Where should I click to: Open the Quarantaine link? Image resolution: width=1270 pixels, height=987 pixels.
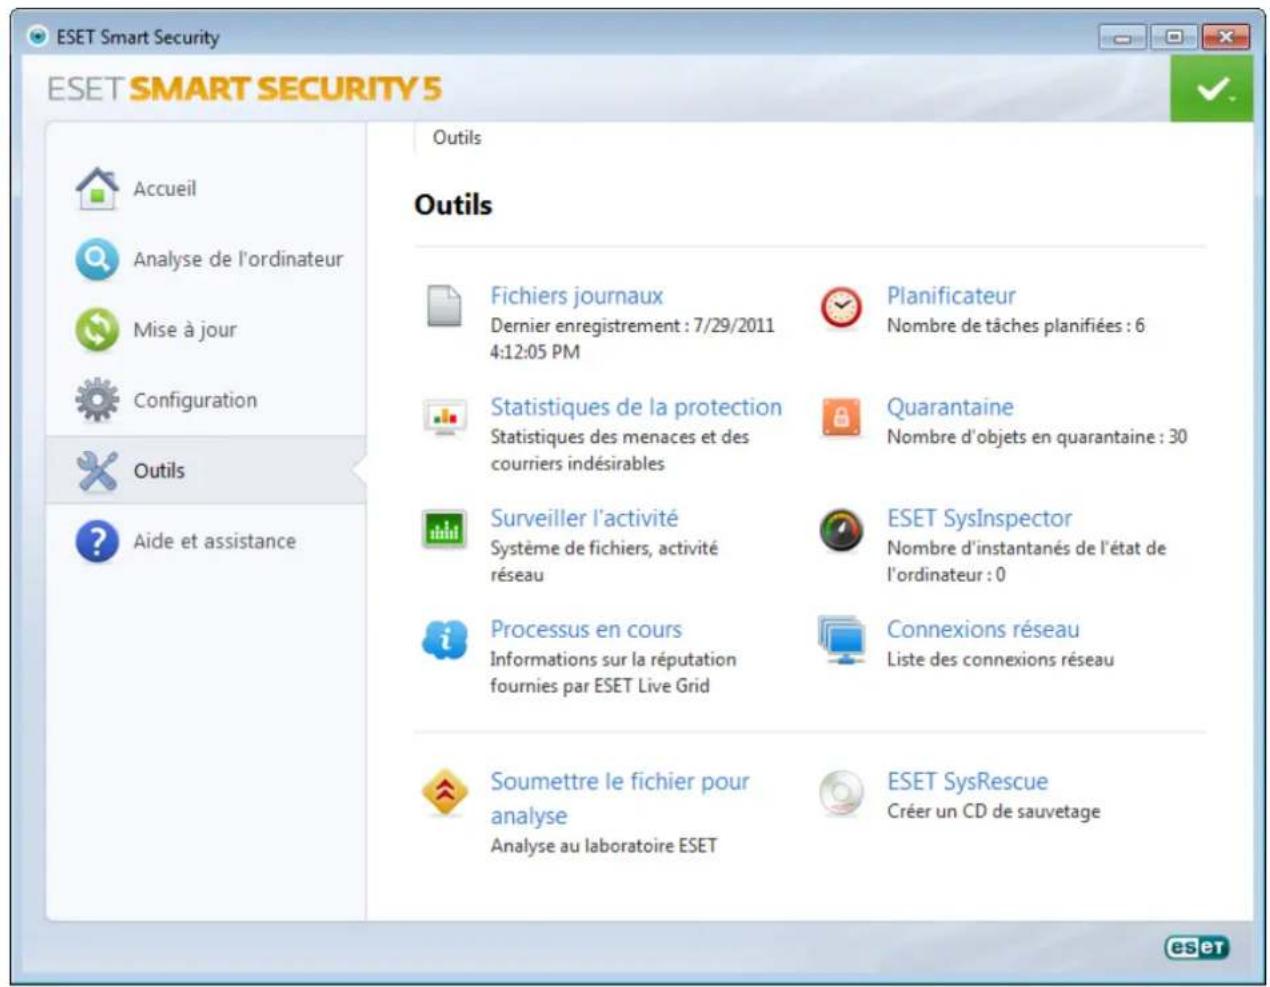(950, 407)
